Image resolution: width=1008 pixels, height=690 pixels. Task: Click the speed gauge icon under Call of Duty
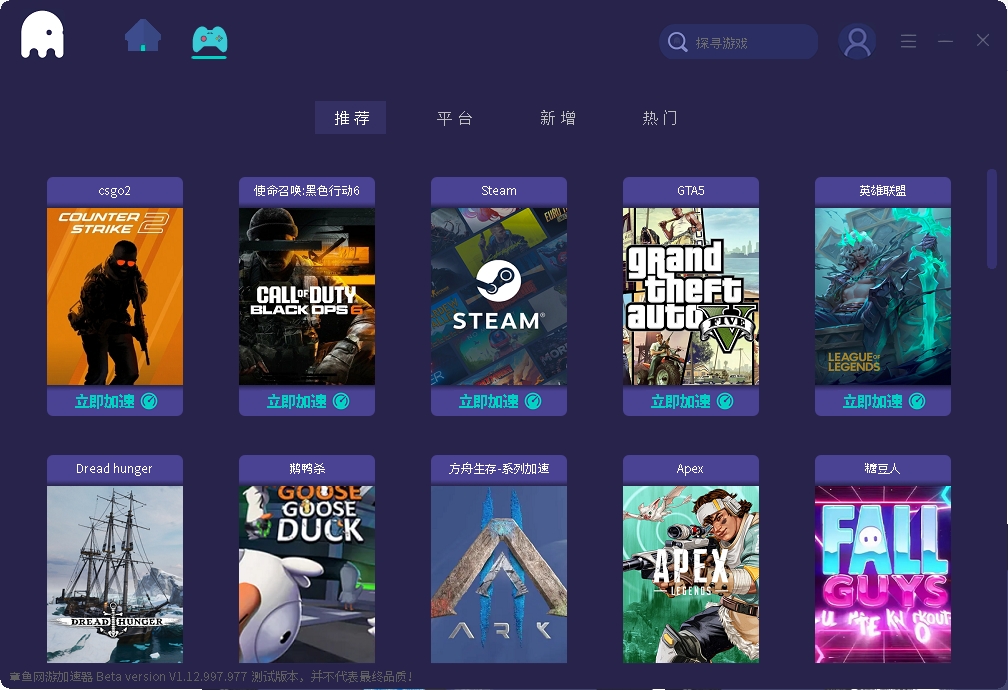coord(341,401)
